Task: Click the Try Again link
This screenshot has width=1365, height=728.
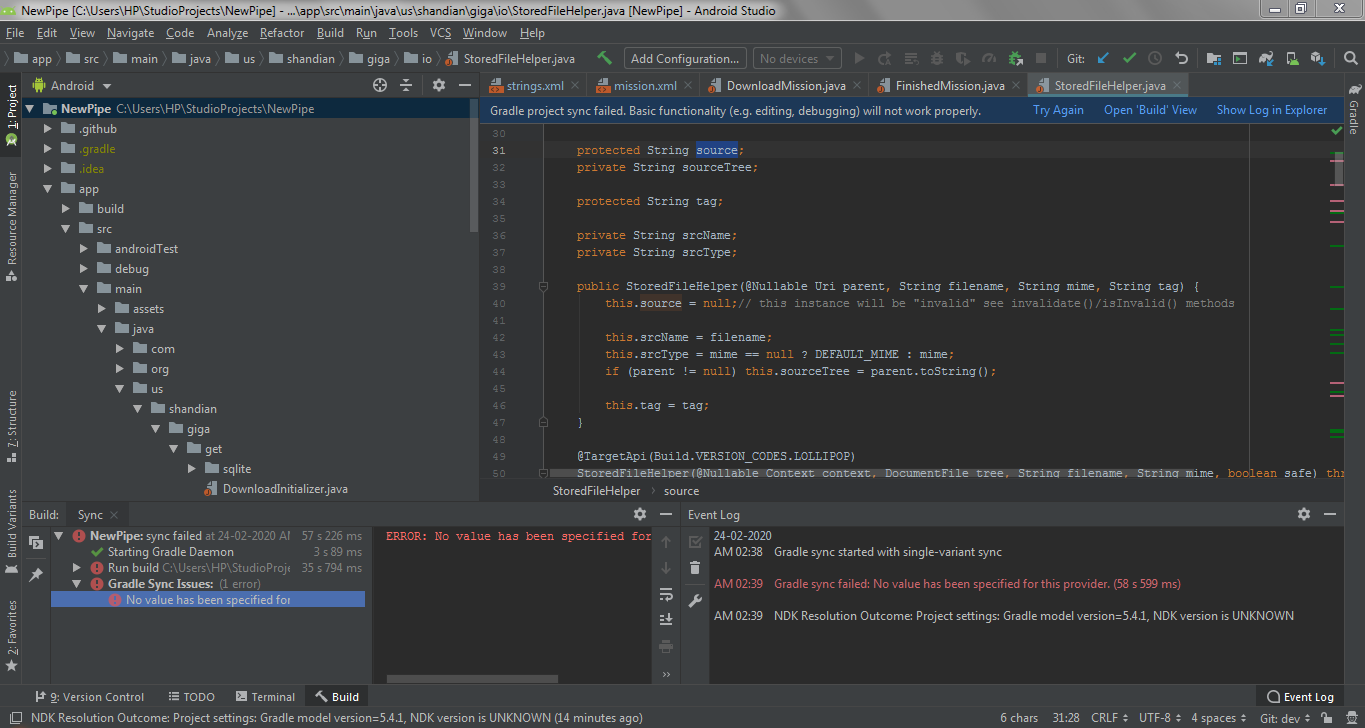Action: tap(1057, 109)
